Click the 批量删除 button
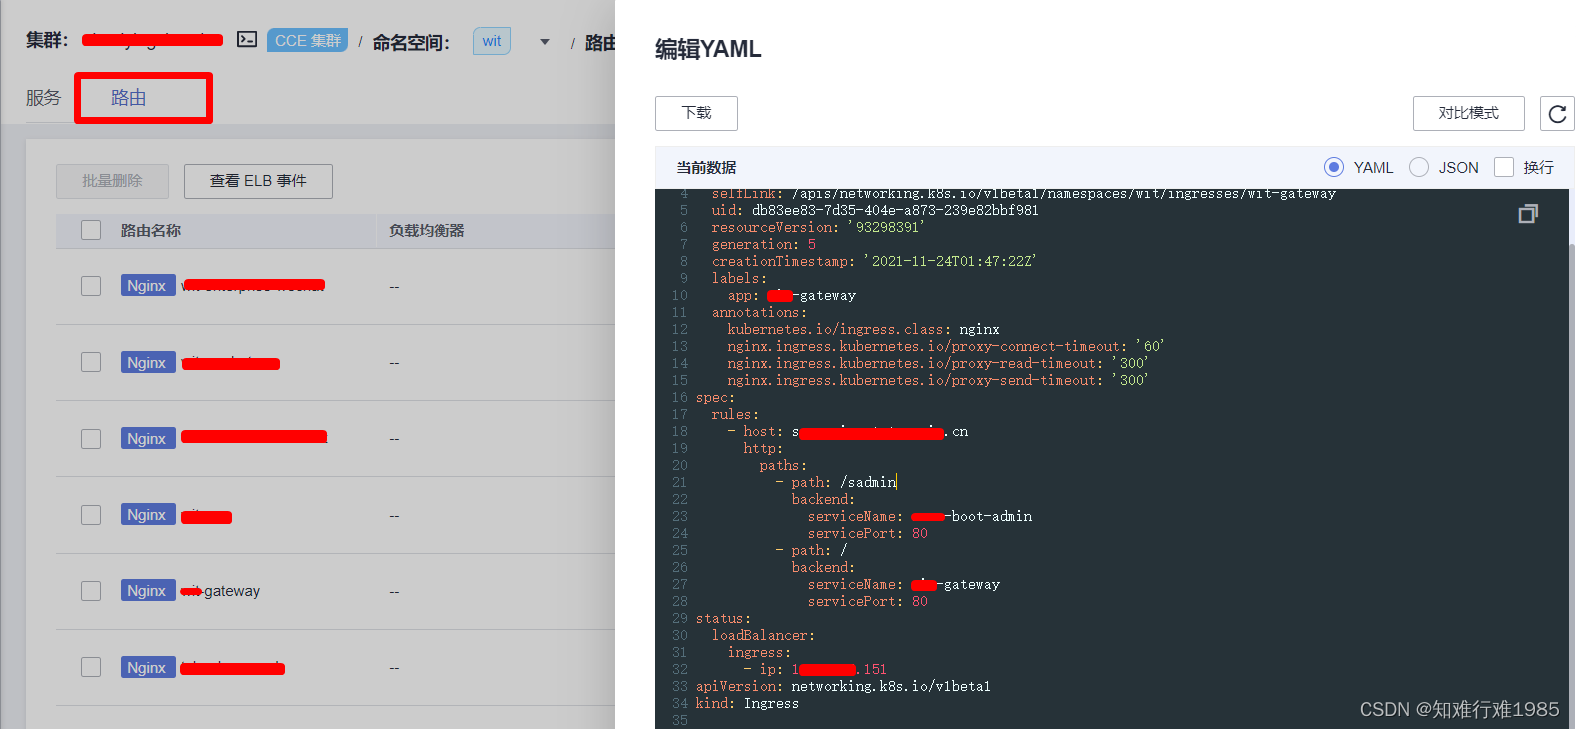Image resolution: width=1576 pixels, height=729 pixels. click(112, 181)
